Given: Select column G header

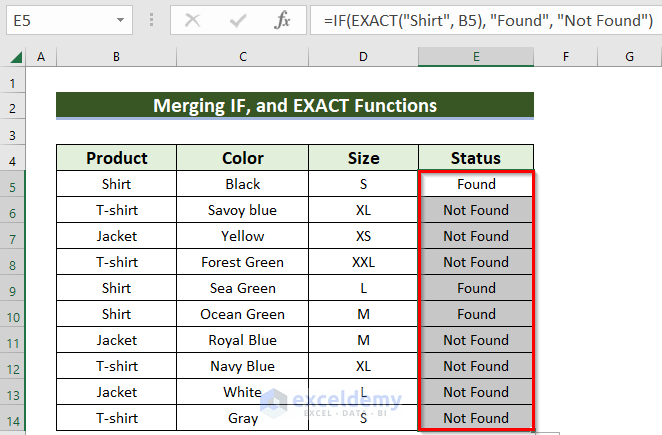Looking at the screenshot, I should click(x=630, y=58).
